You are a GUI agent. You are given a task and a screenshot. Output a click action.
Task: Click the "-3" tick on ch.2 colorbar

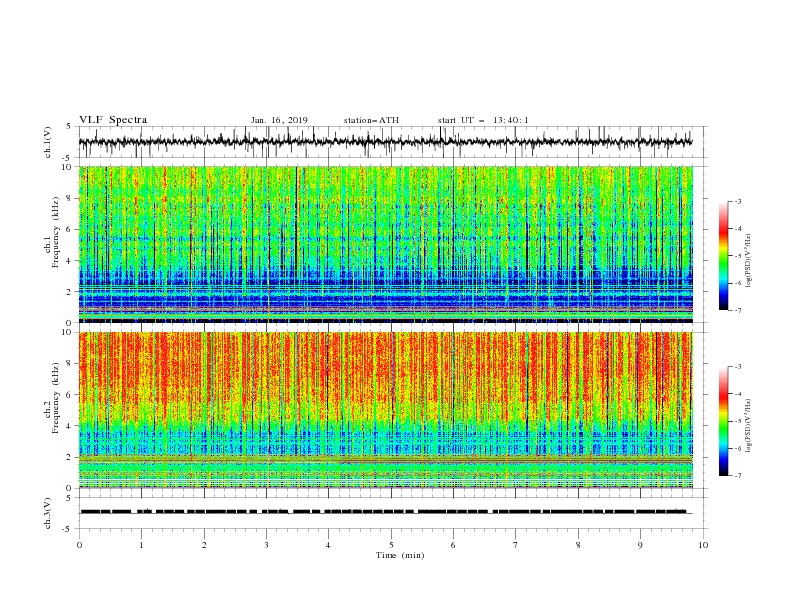737,367
